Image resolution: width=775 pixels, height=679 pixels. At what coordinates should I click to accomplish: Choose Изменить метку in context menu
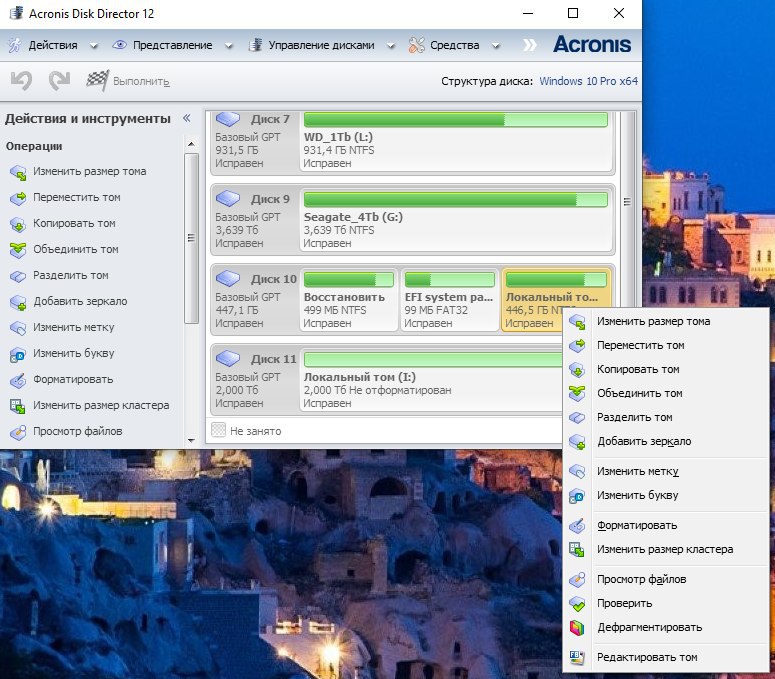pos(665,471)
